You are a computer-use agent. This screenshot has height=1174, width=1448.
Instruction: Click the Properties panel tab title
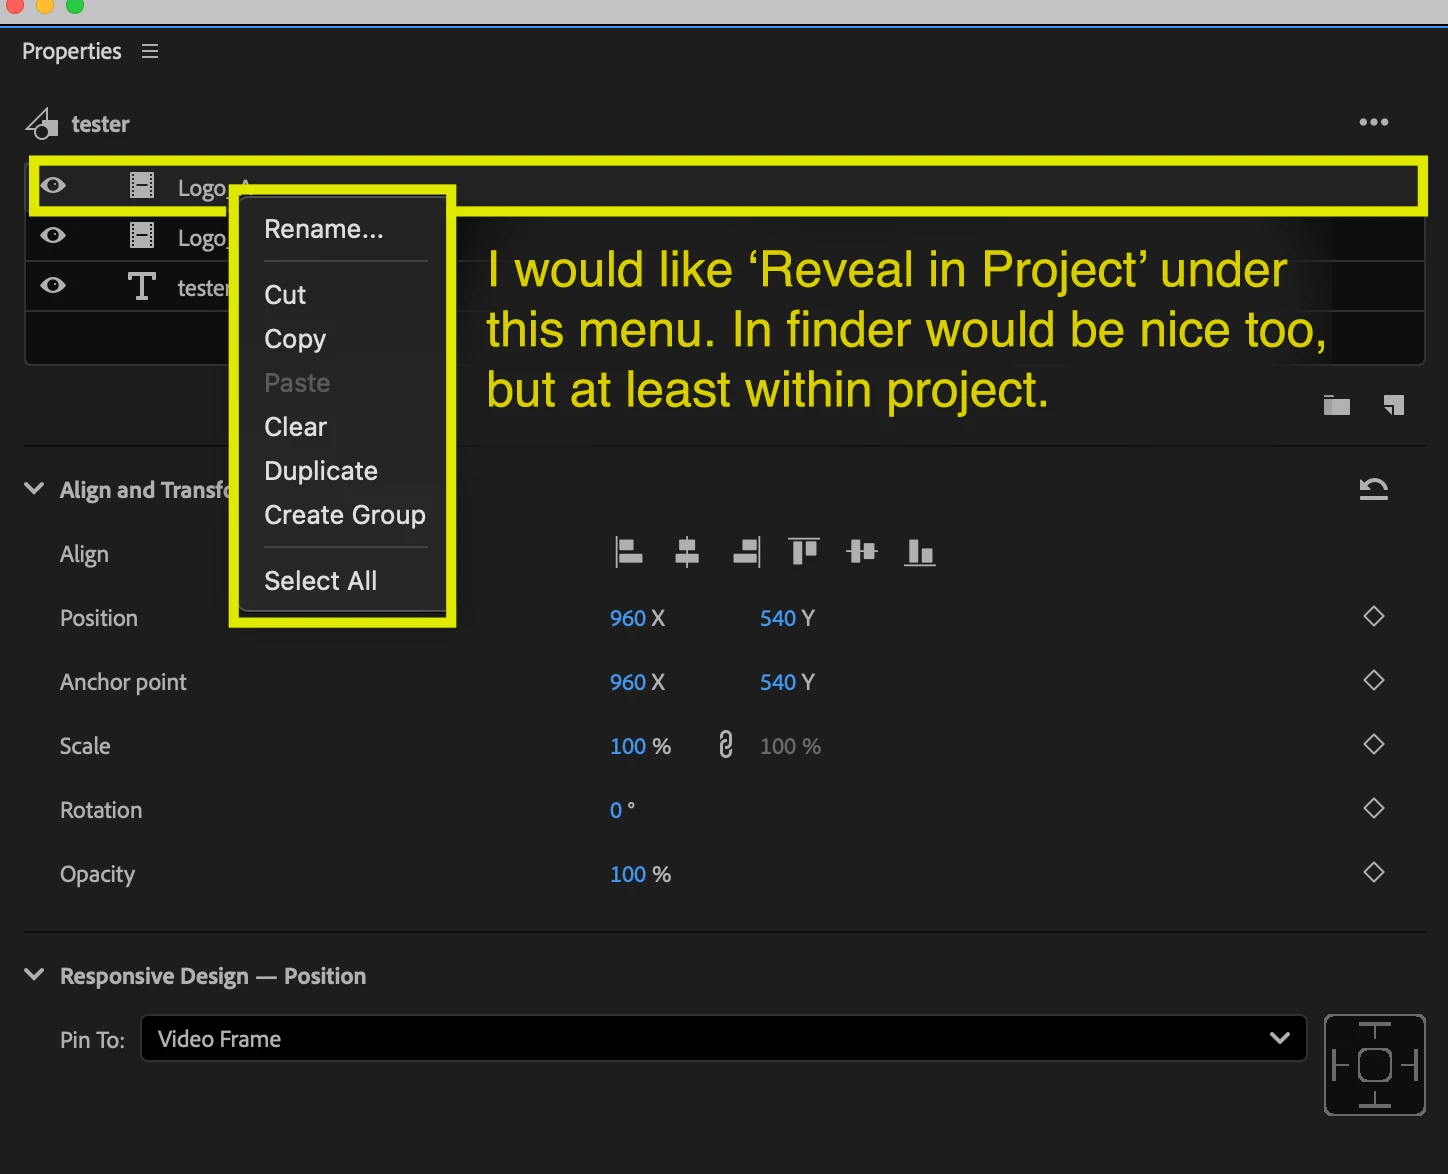click(x=72, y=51)
